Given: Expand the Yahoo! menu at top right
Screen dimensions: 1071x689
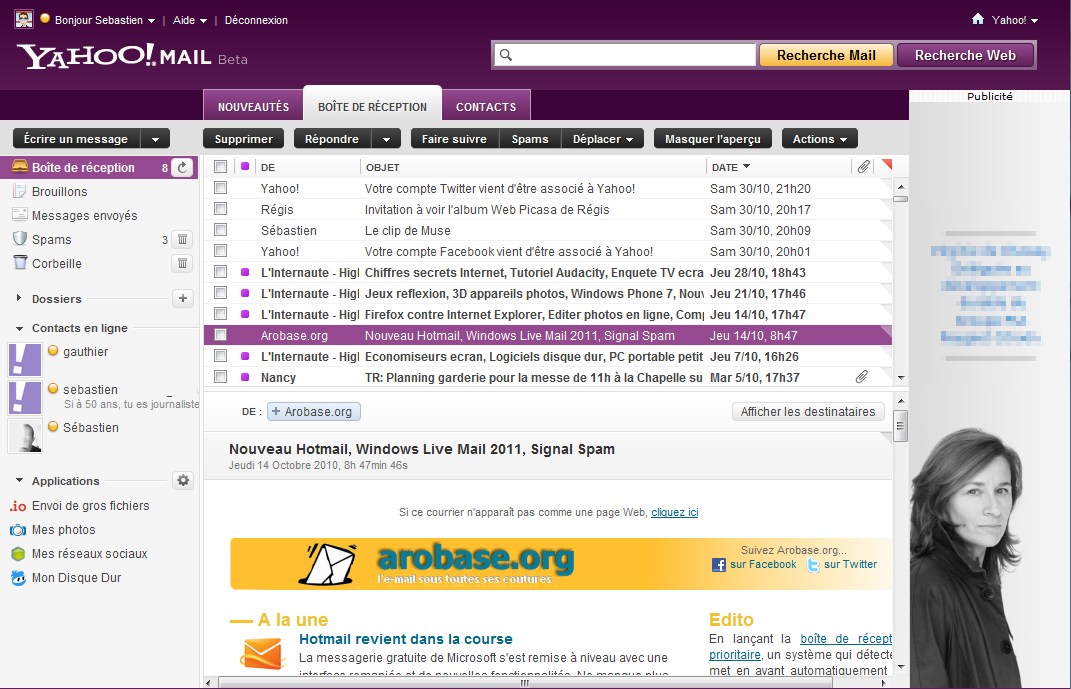Looking at the screenshot, I should click(x=1034, y=21).
